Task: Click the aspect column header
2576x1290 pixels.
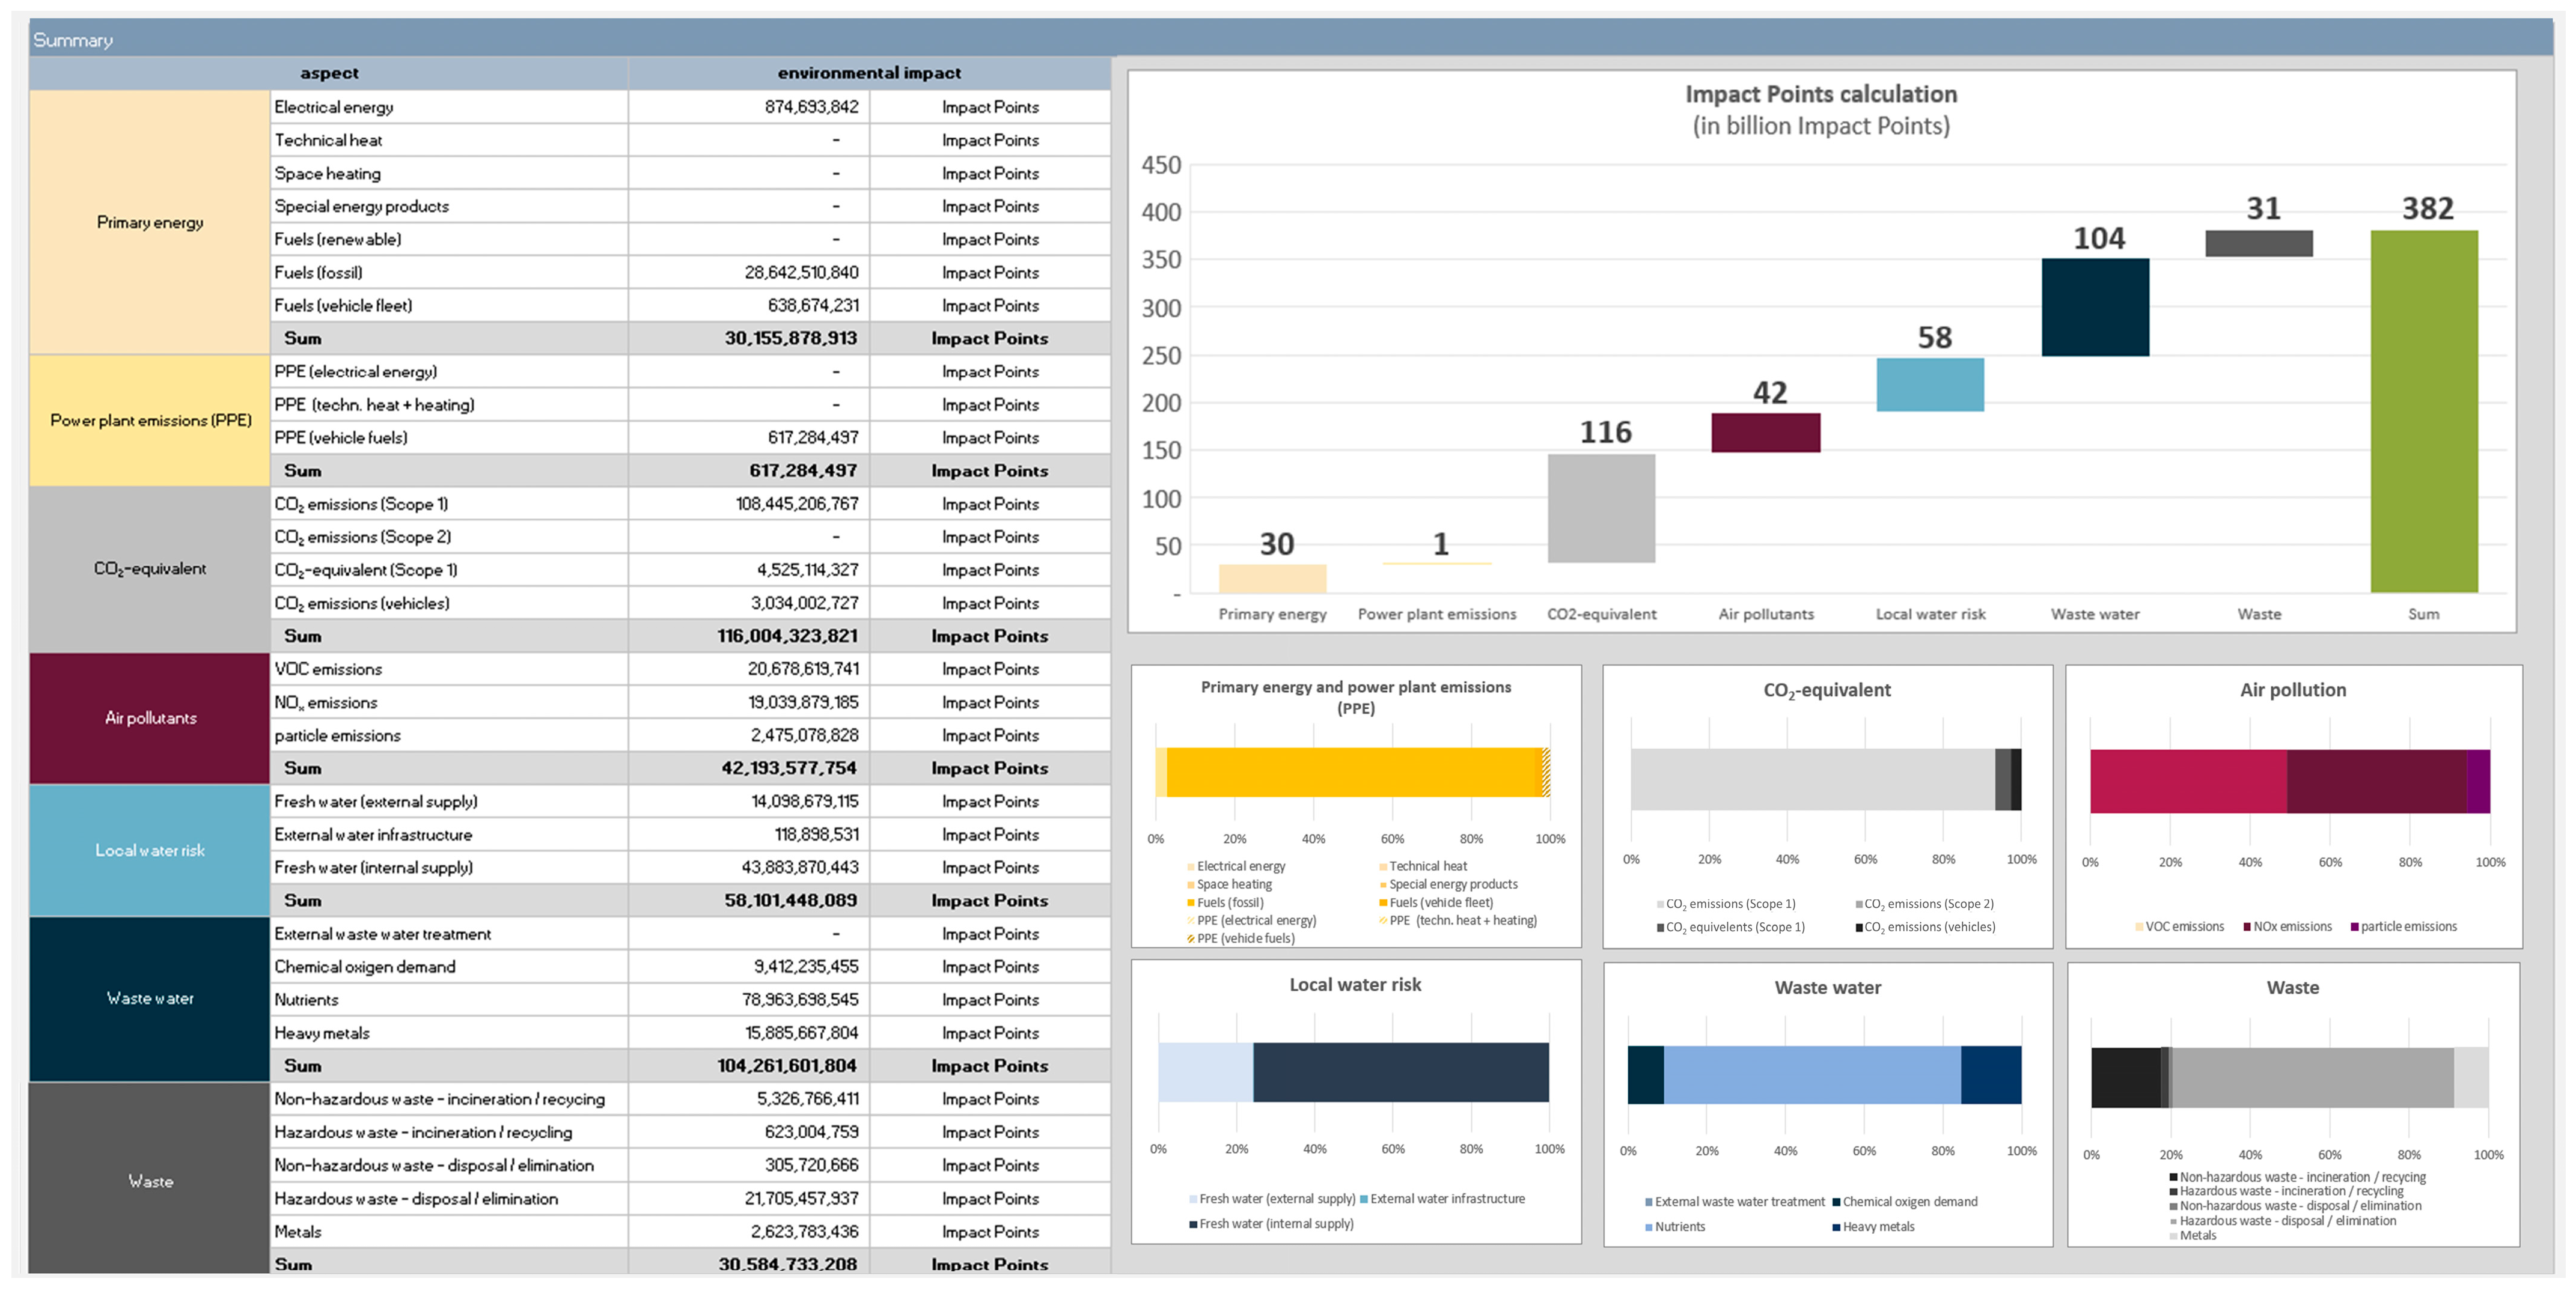Action: (x=329, y=73)
